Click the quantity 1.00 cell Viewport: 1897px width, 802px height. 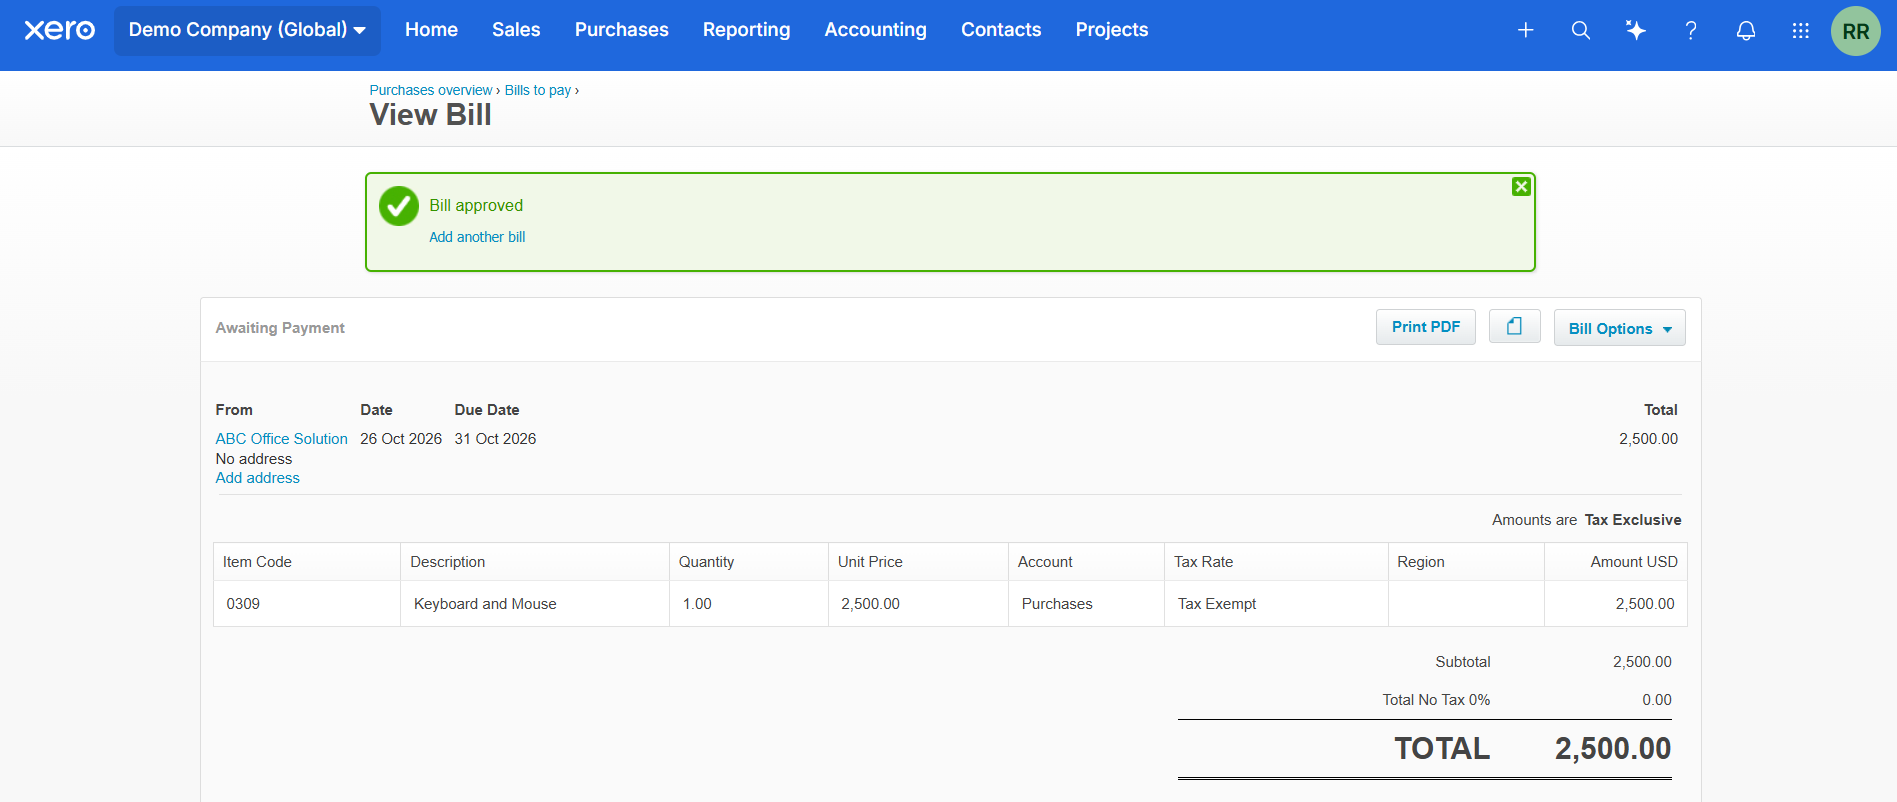coord(749,604)
